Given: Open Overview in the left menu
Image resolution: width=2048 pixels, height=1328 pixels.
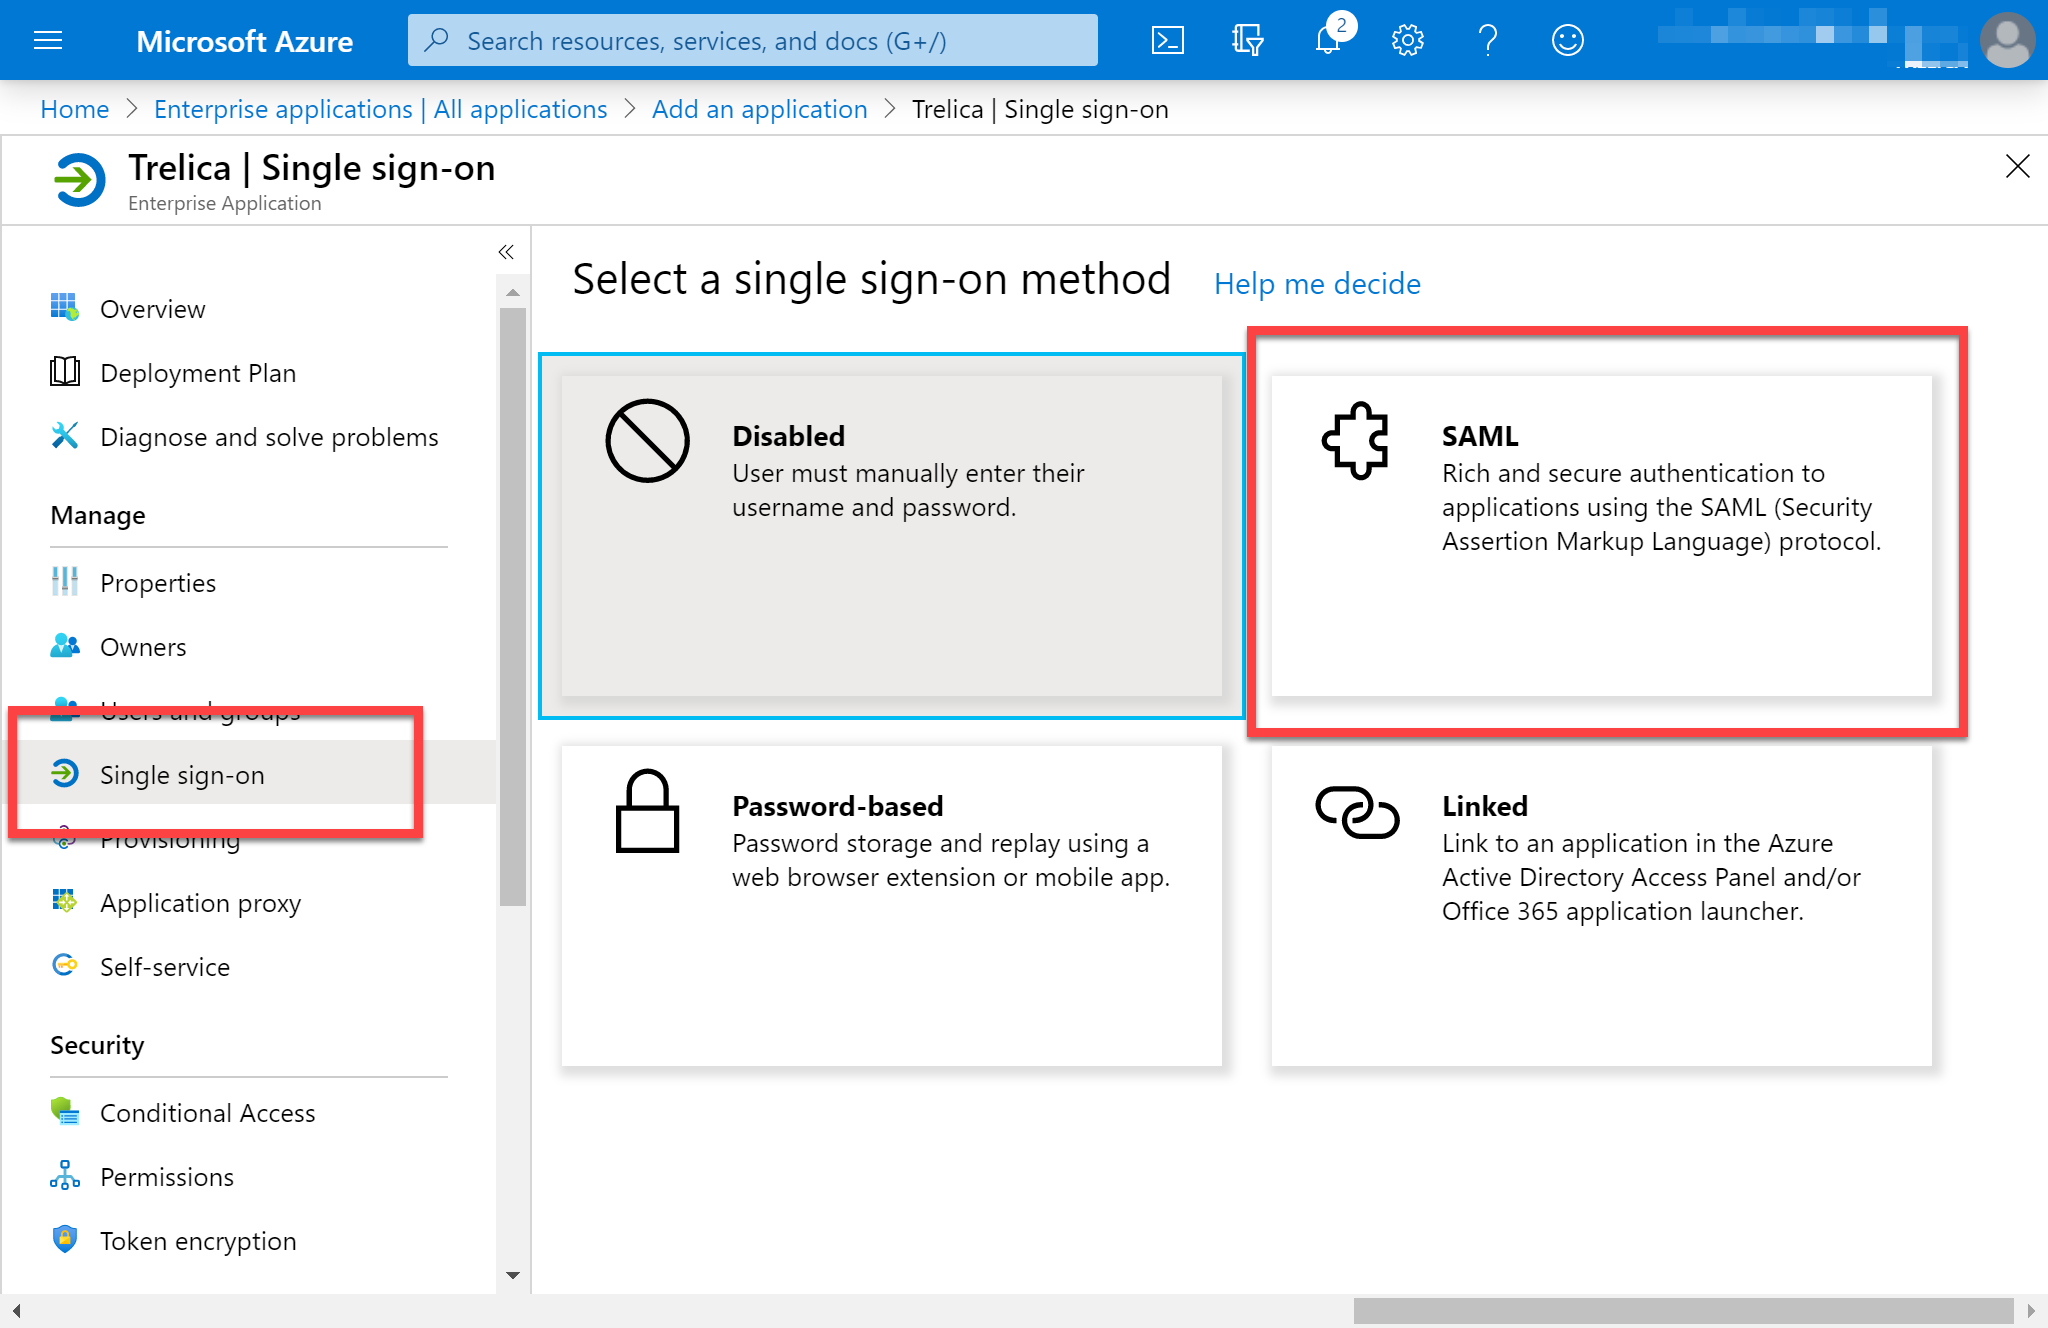Looking at the screenshot, I should 153,309.
